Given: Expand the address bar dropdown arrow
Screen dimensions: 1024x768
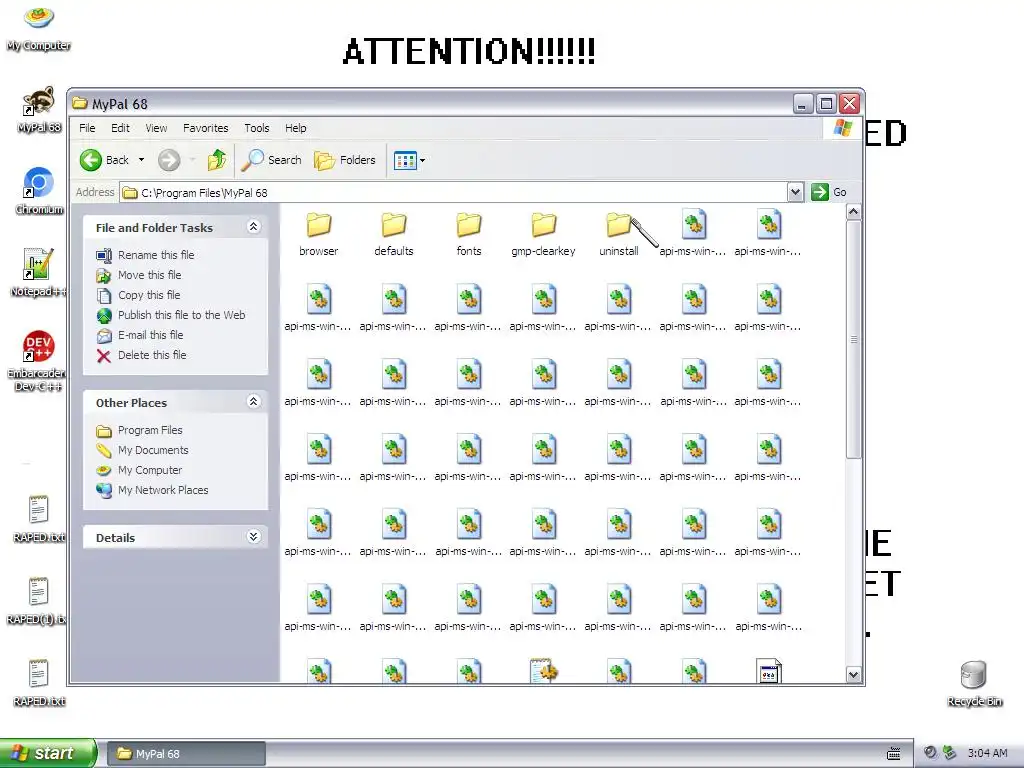Looking at the screenshot, I should pos(795,193).
